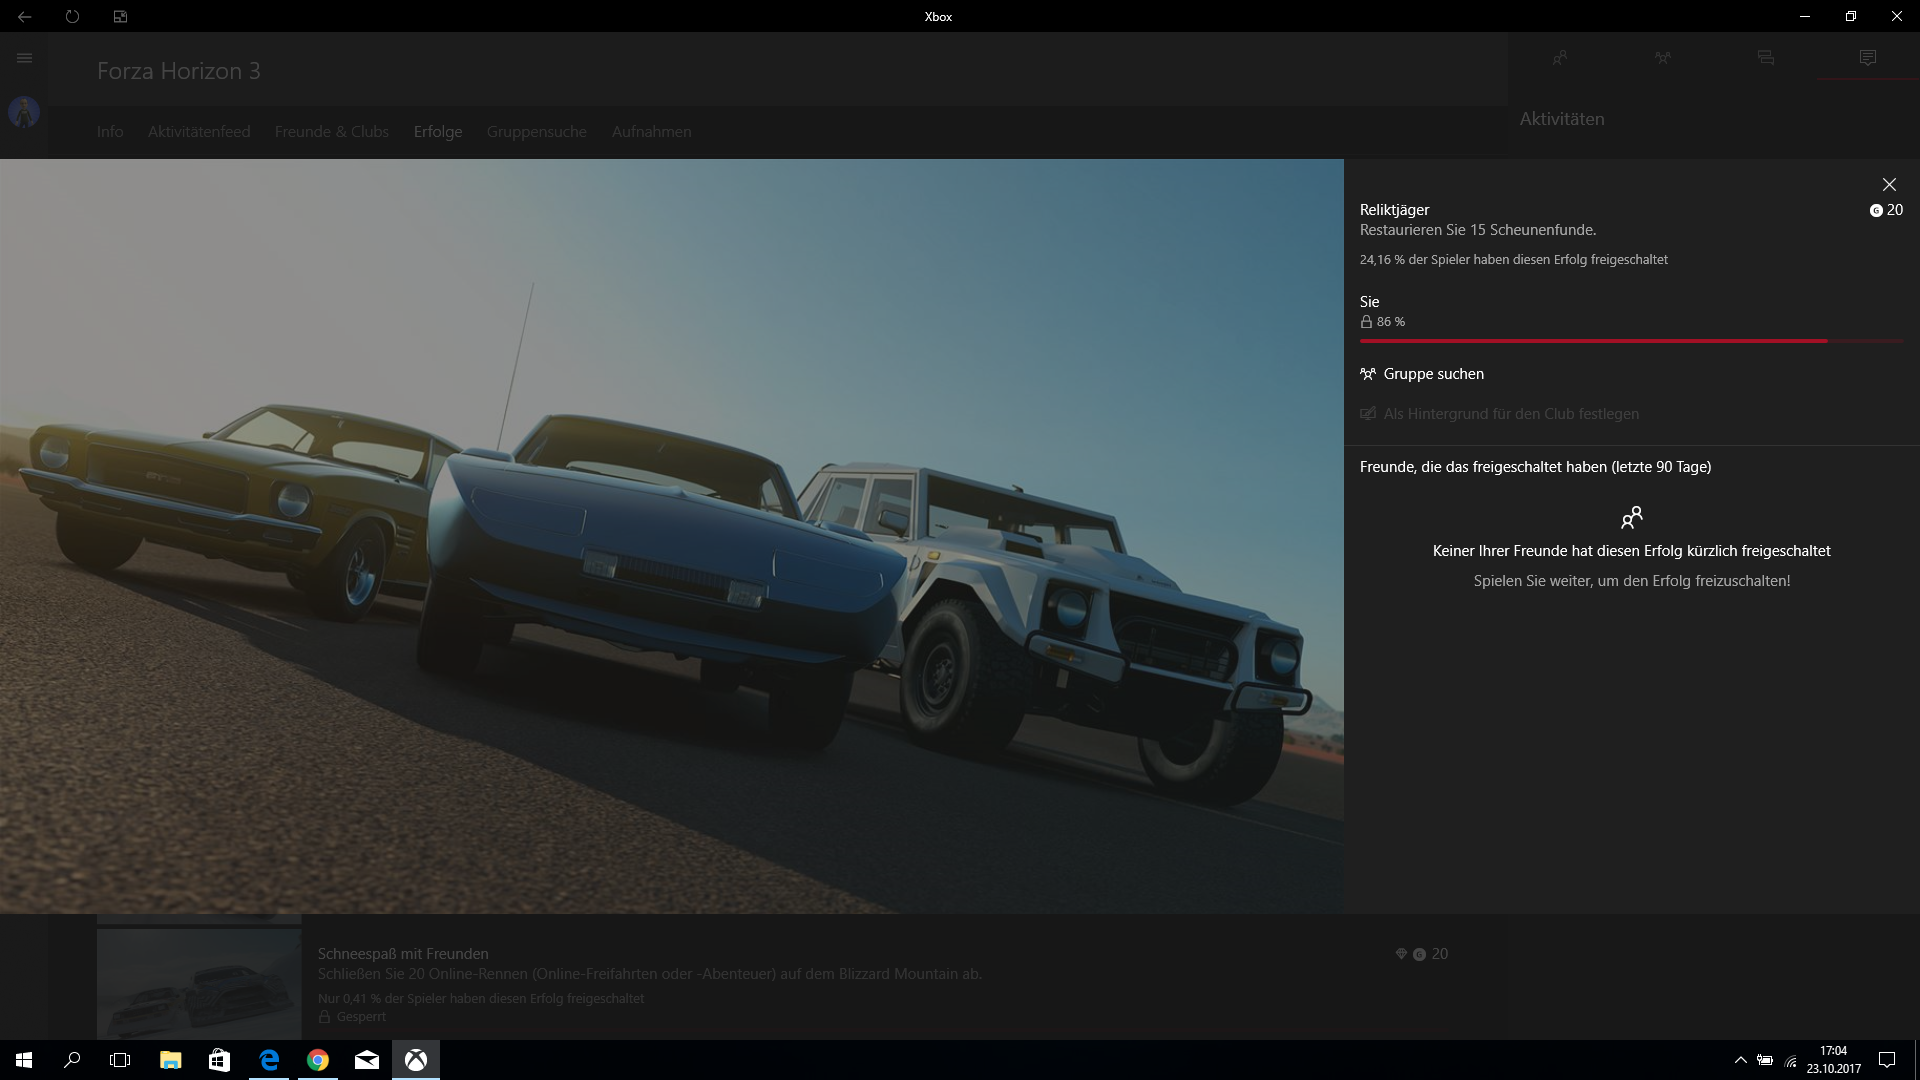The height and width of the screenshot is (1080, 1920).
Task: Click the Schneespaß mit Freunden title
Action: click(x=403, y=954)
